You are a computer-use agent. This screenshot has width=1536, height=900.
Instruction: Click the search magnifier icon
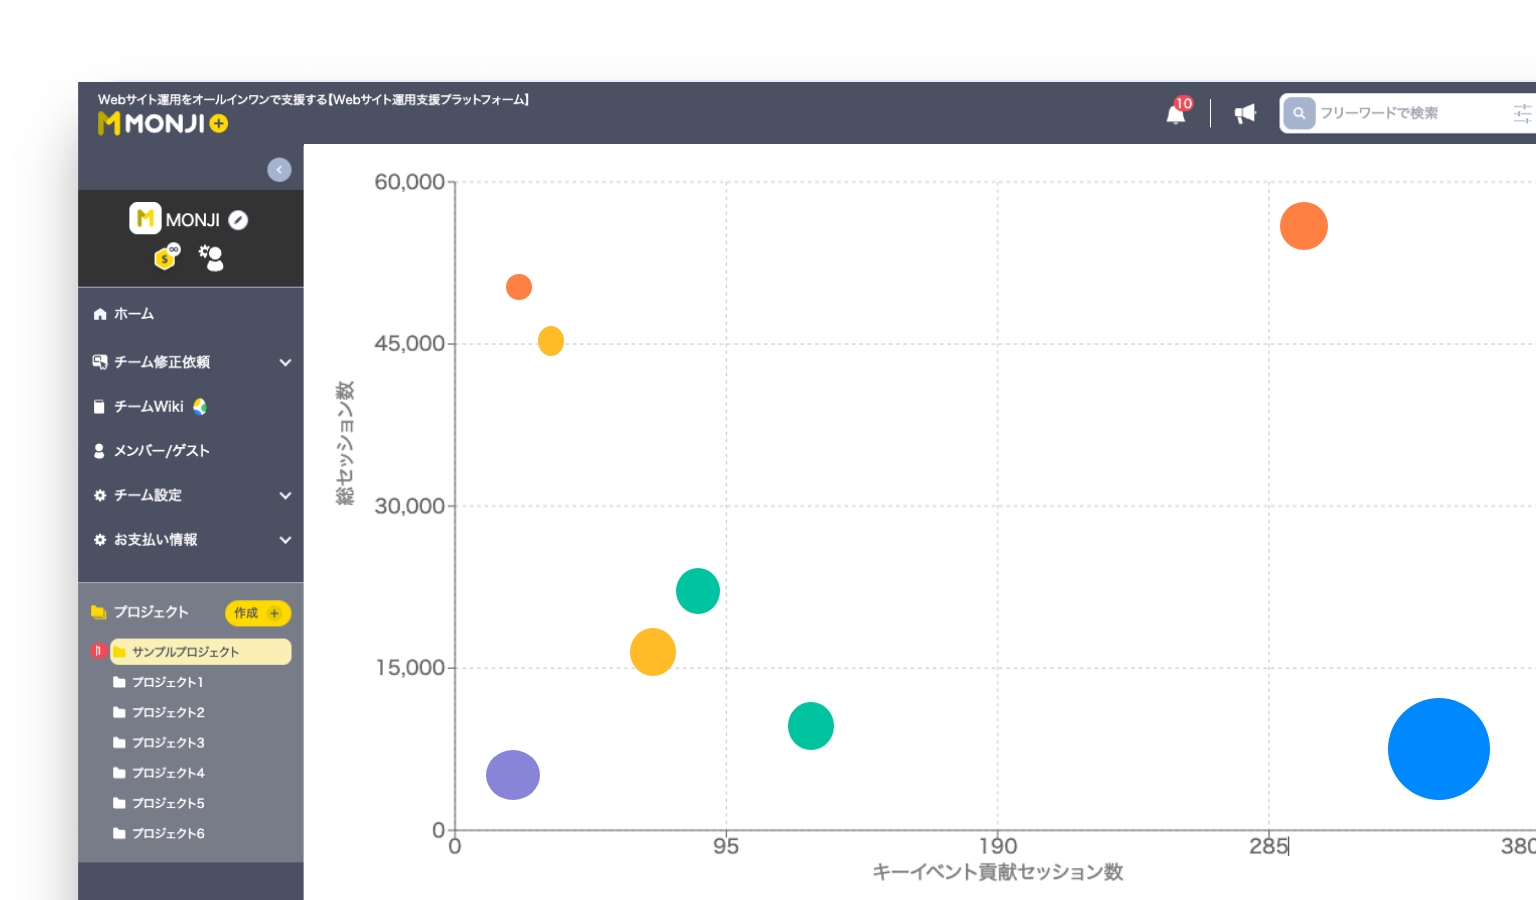point(1299,113)
